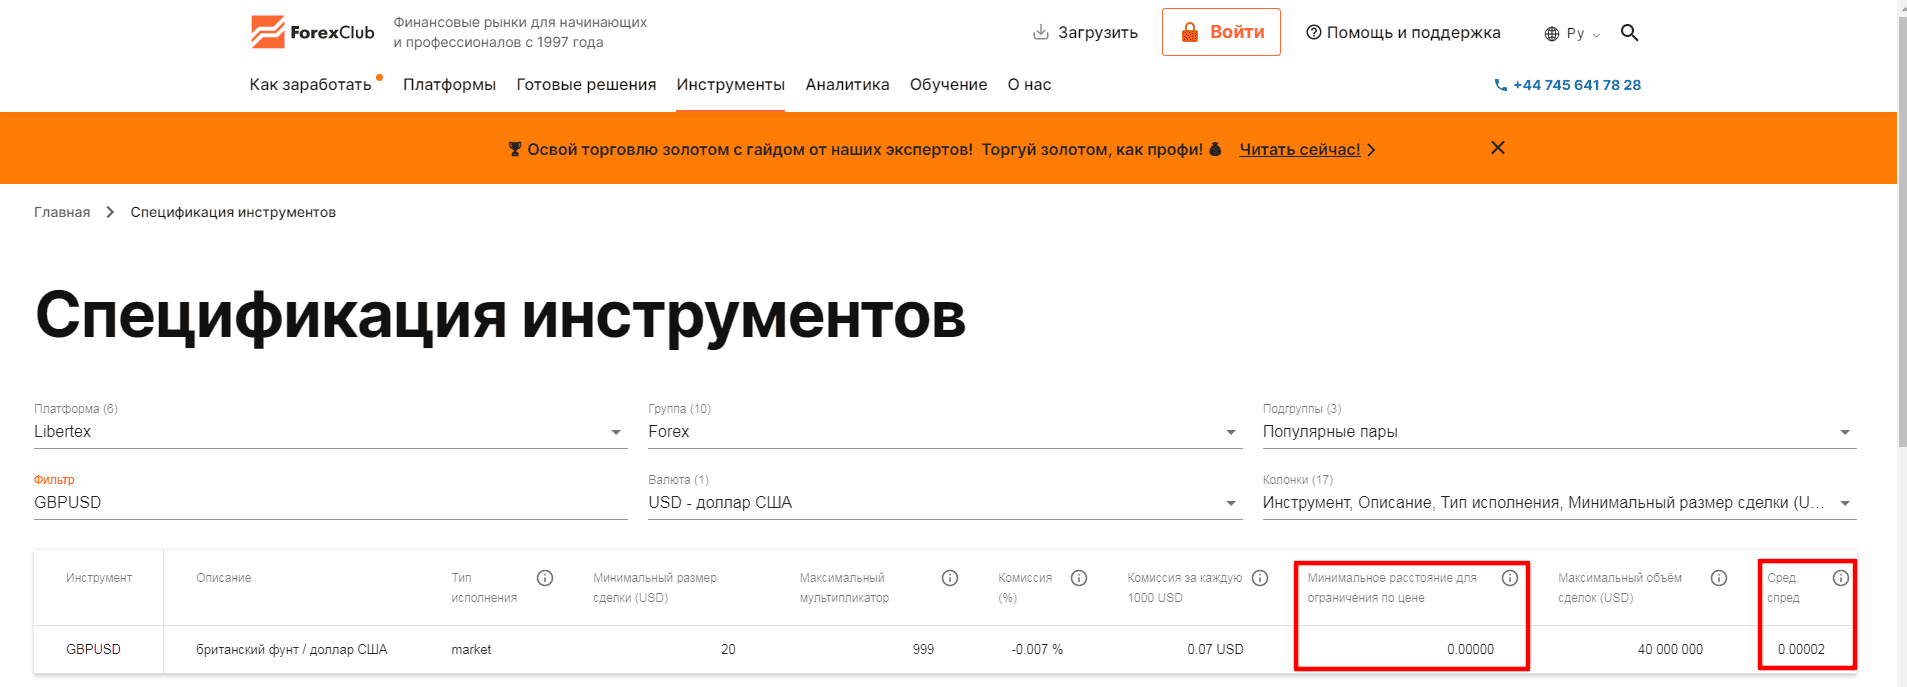Click the ForexClub logo
Image resolution: width=1907 pixels, height=687 pixels.
click(x=312, y=32)
